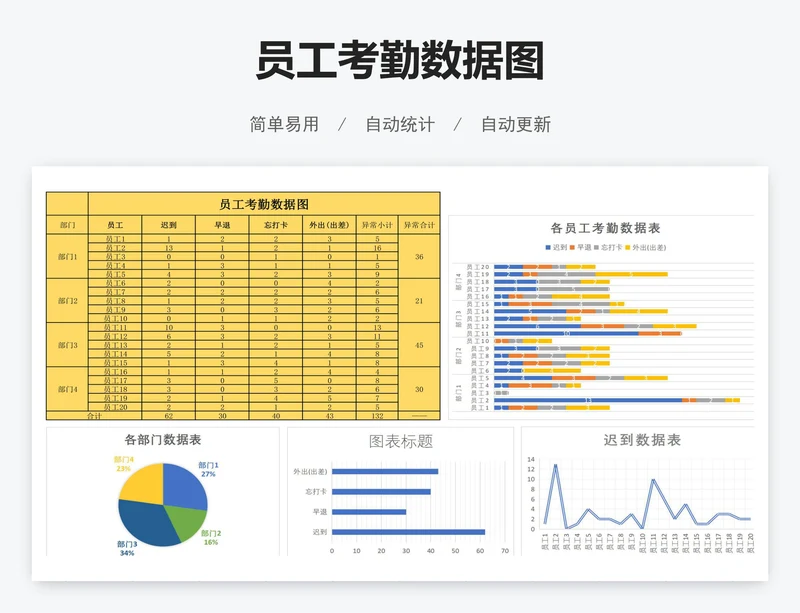This screenshot has height=613, width=800.
Task: Click the placeholder title 图表标题
Action: [401, 441]
